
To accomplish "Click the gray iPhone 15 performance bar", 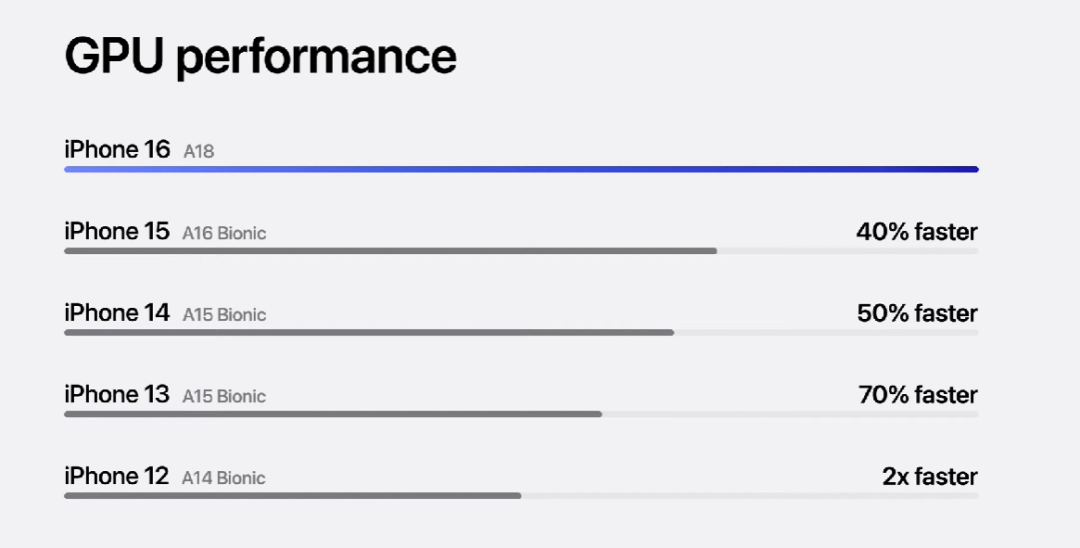I will point(391,251).
